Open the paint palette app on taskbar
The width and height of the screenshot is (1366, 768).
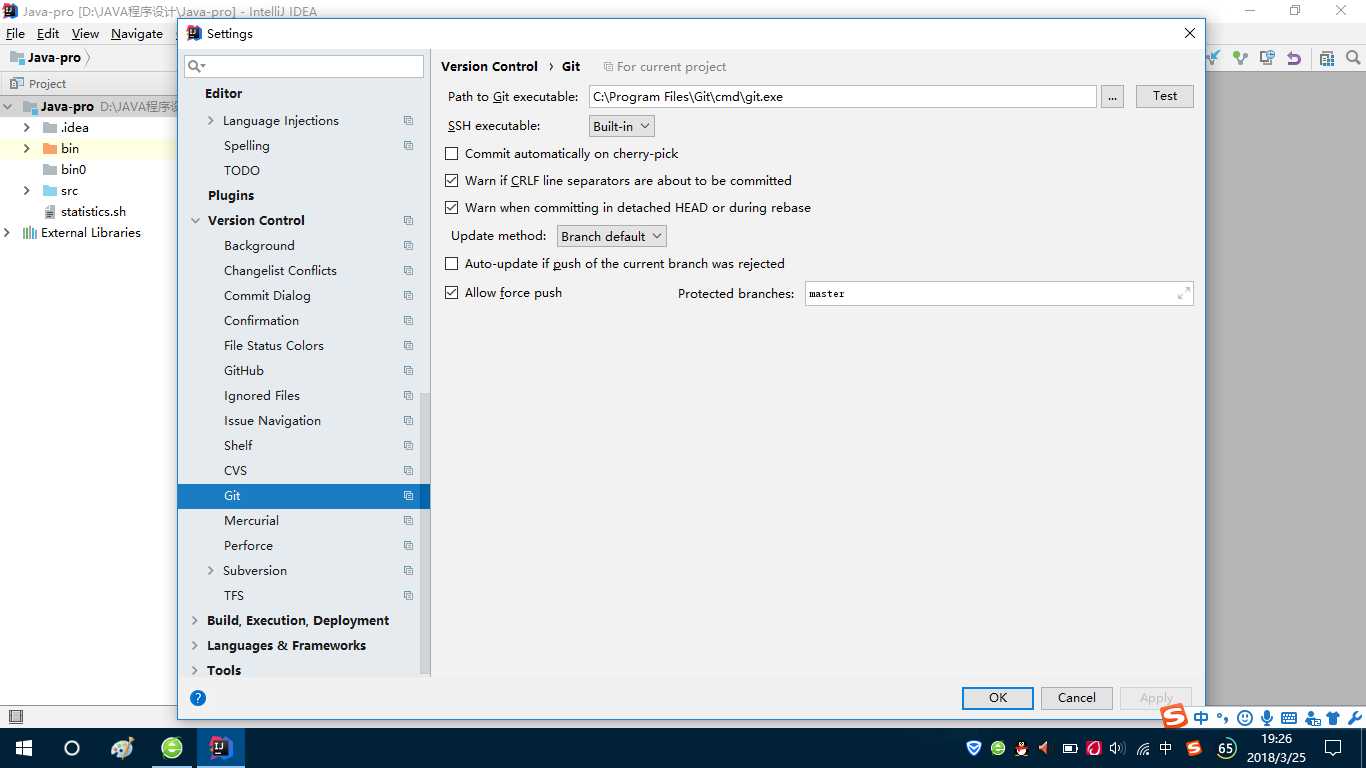point(122,748)
